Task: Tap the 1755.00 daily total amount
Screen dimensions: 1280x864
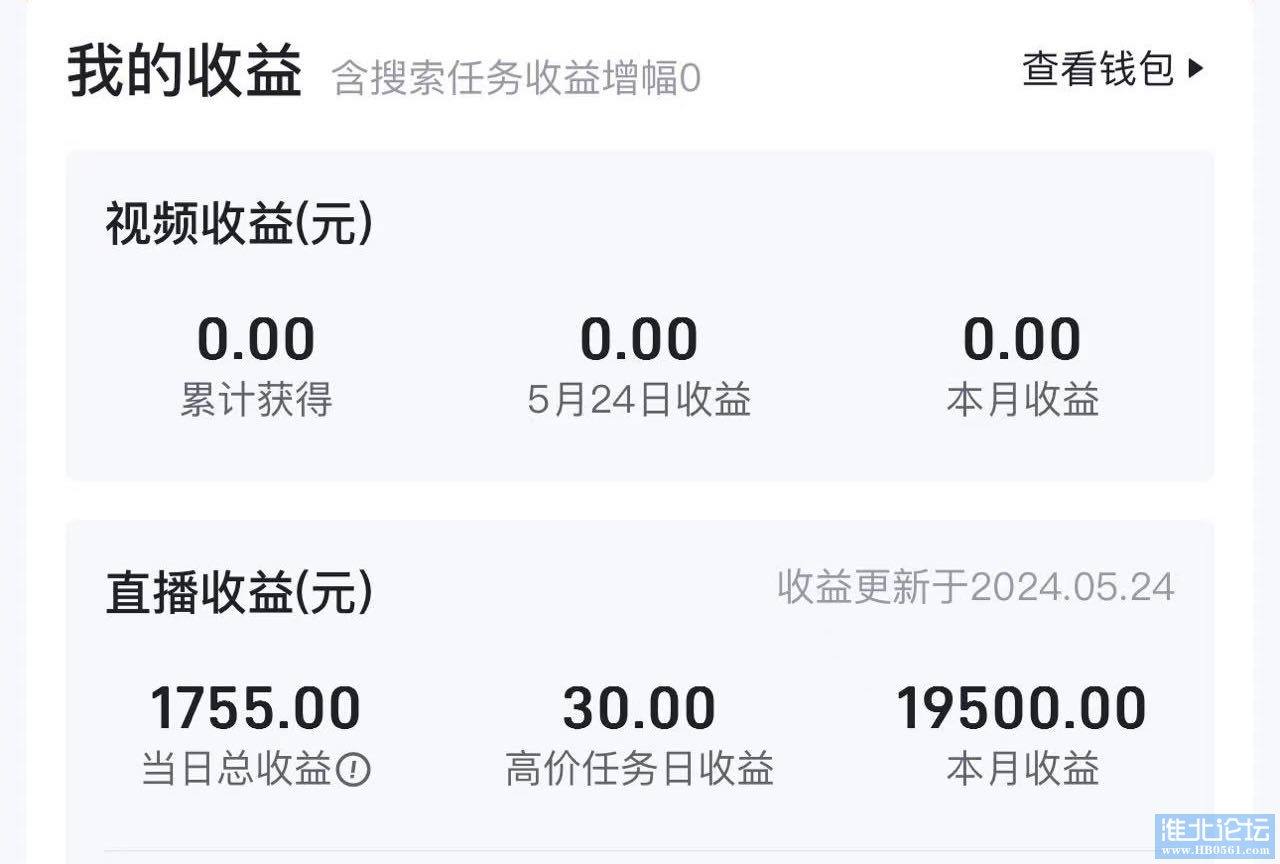Action: [256, 708]
